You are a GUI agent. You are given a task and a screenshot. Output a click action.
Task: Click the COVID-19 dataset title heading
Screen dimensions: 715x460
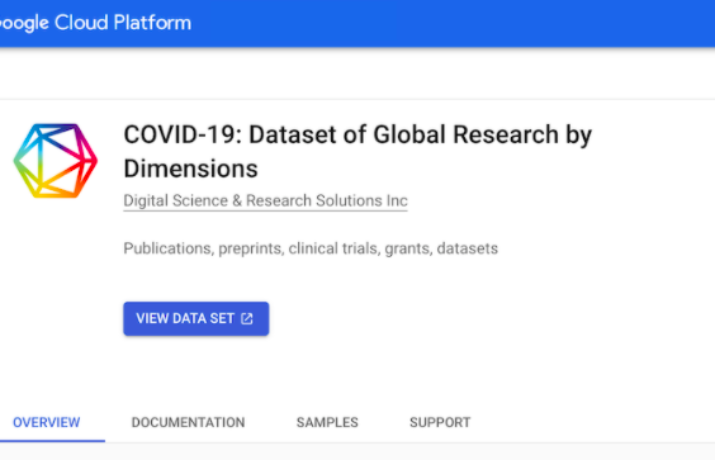pyautogui.click(x=357, y=134)
